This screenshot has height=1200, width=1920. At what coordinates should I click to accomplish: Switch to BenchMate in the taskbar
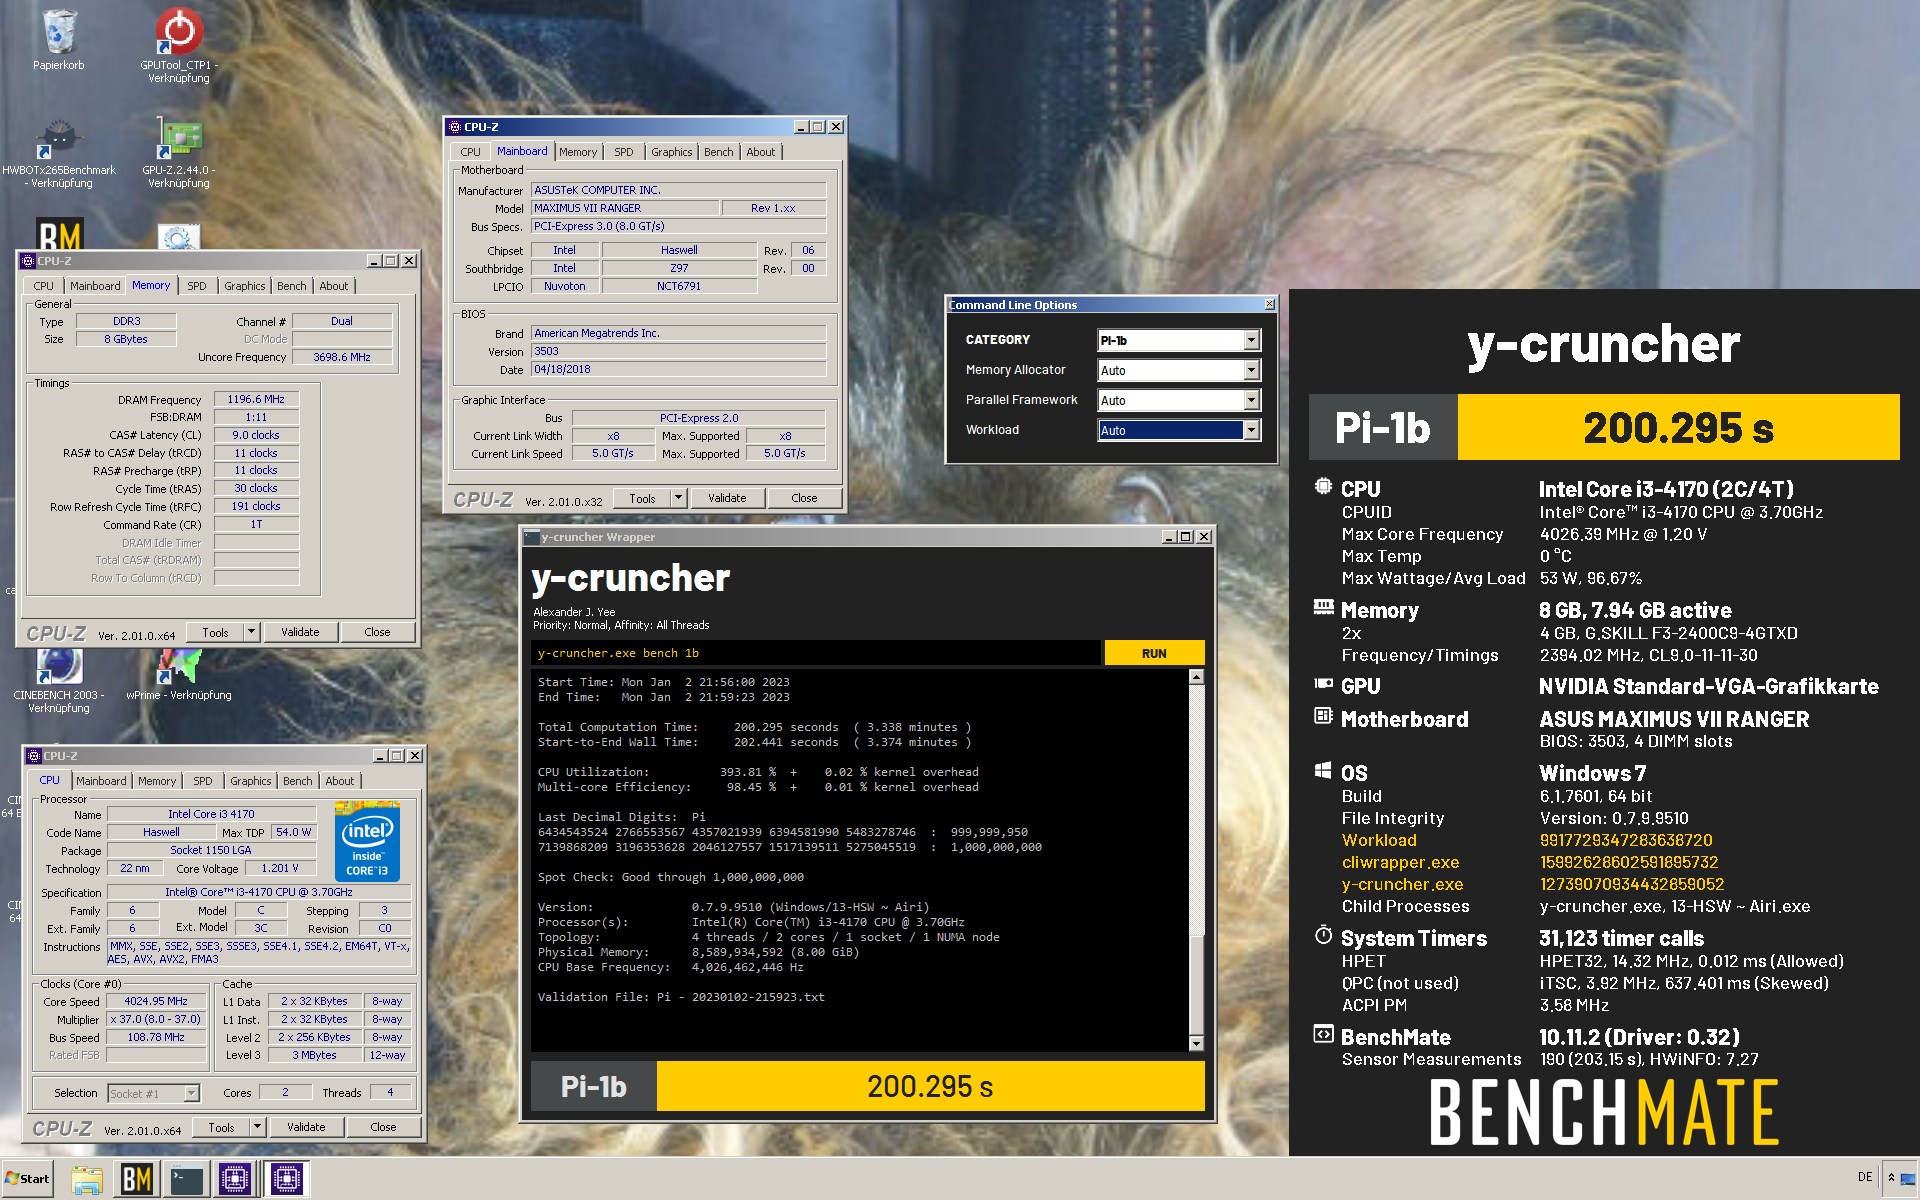[137, 1179]
